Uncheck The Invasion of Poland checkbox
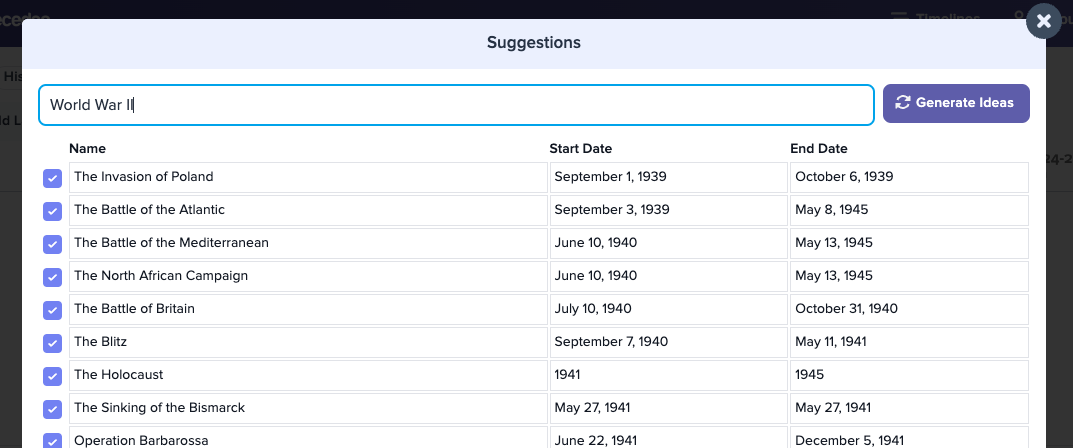 (53, 178)
